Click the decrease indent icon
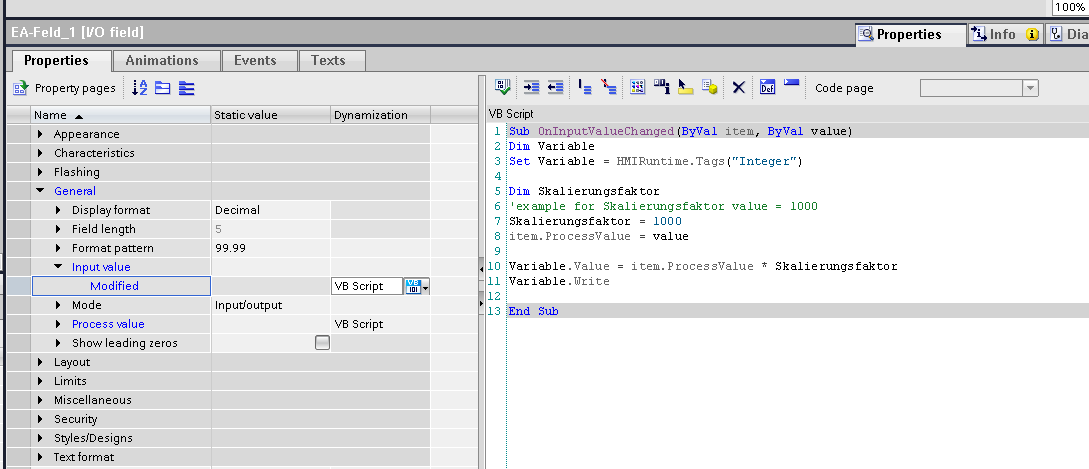The height and width of the screenshot is (469, 1089). click(555, 88)
